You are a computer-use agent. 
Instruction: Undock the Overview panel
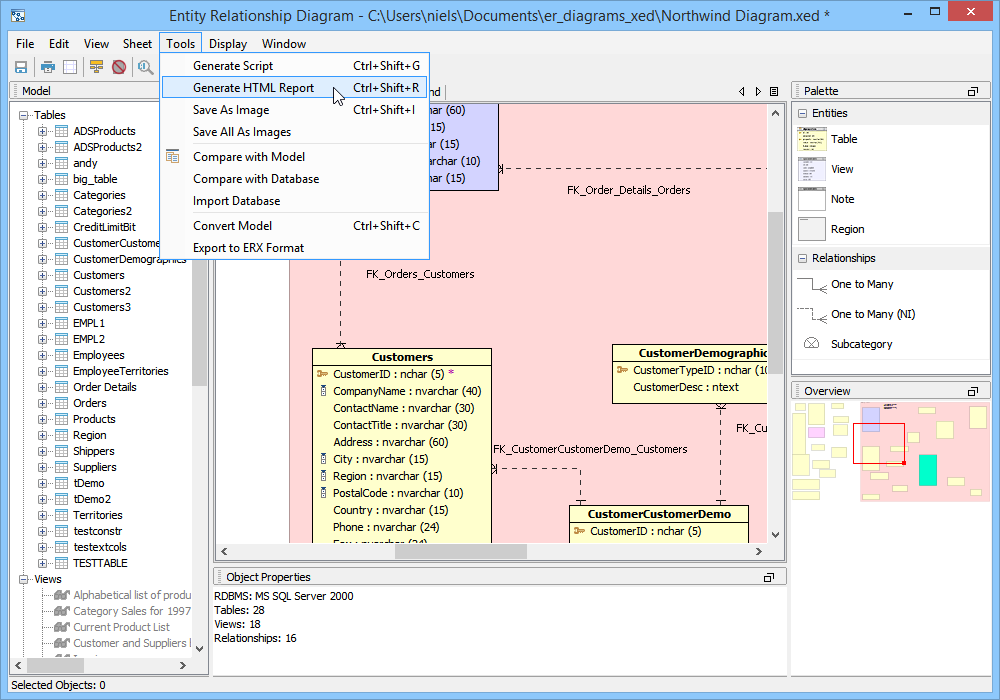[973, 391]
